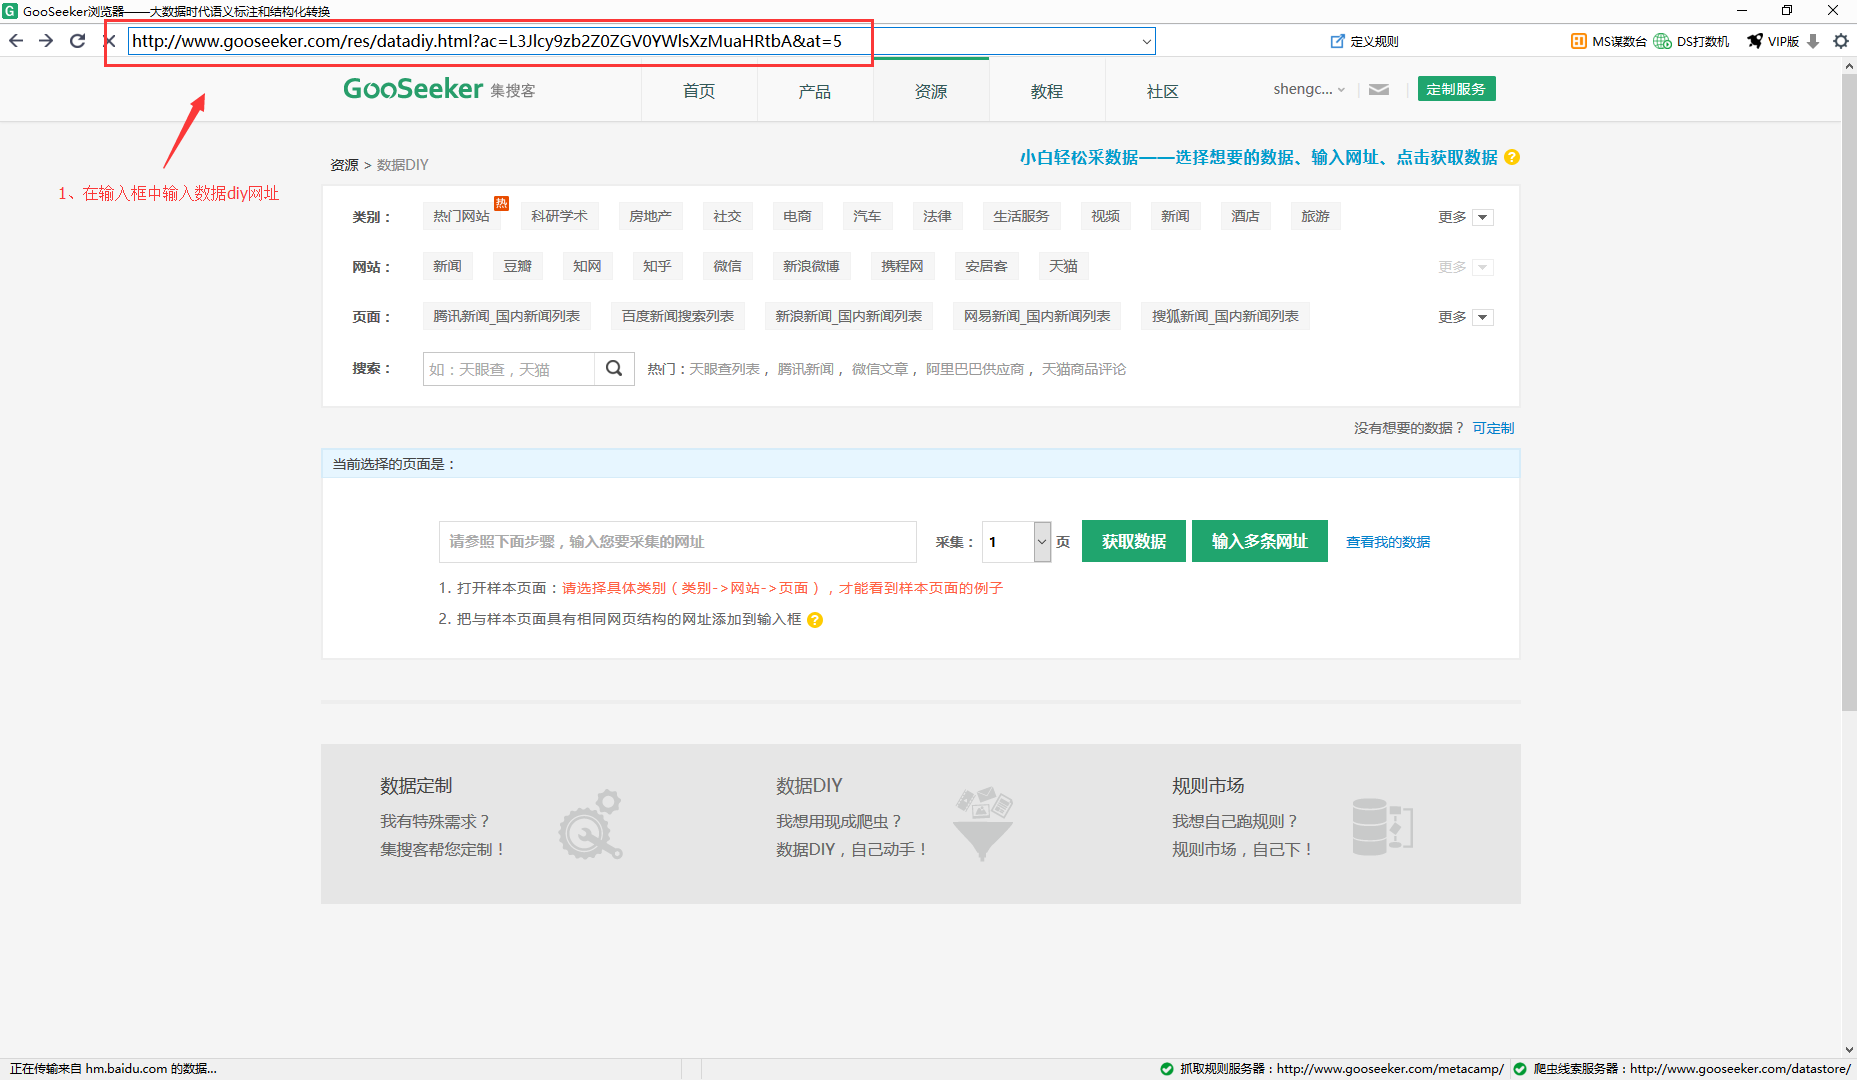1857x1080 pixels.
Task: Select the 旅游 category
Action: coord(1315,216)
